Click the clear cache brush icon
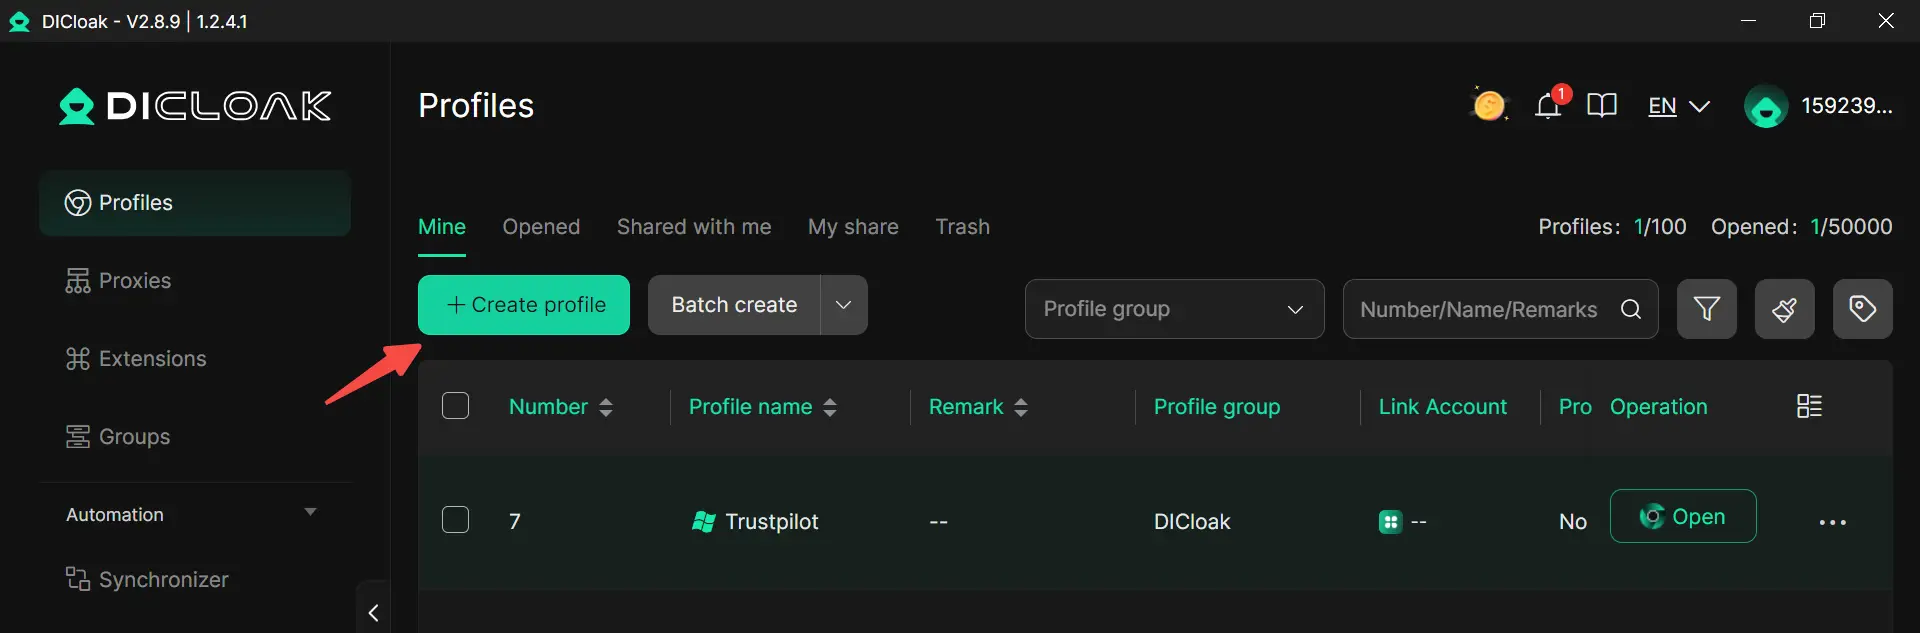This screenshot has width=1920, height=633. pyautogui.click(x=1784, y=309)
